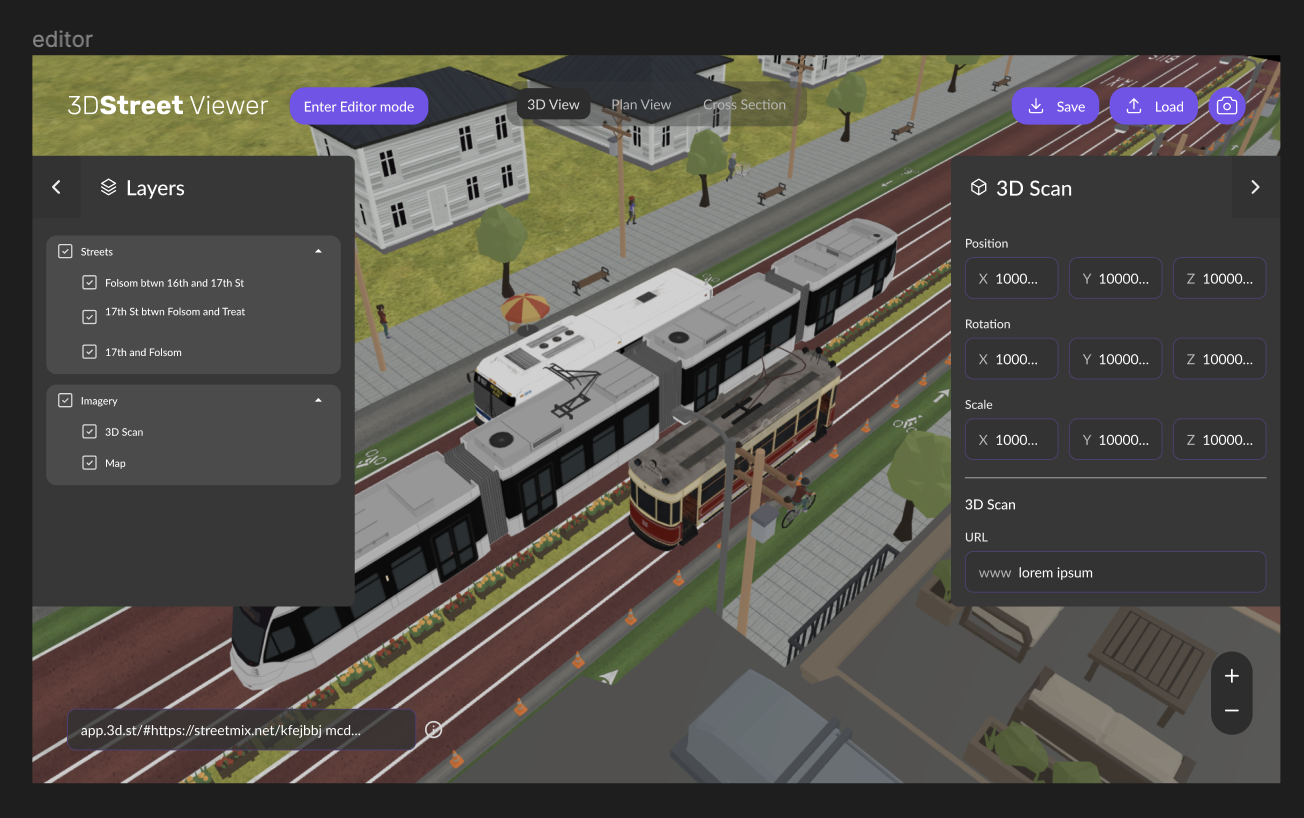This screenshot has width=1304, height=818.
Task: Open the info icon next to the share URL
Action: [433, 729]
